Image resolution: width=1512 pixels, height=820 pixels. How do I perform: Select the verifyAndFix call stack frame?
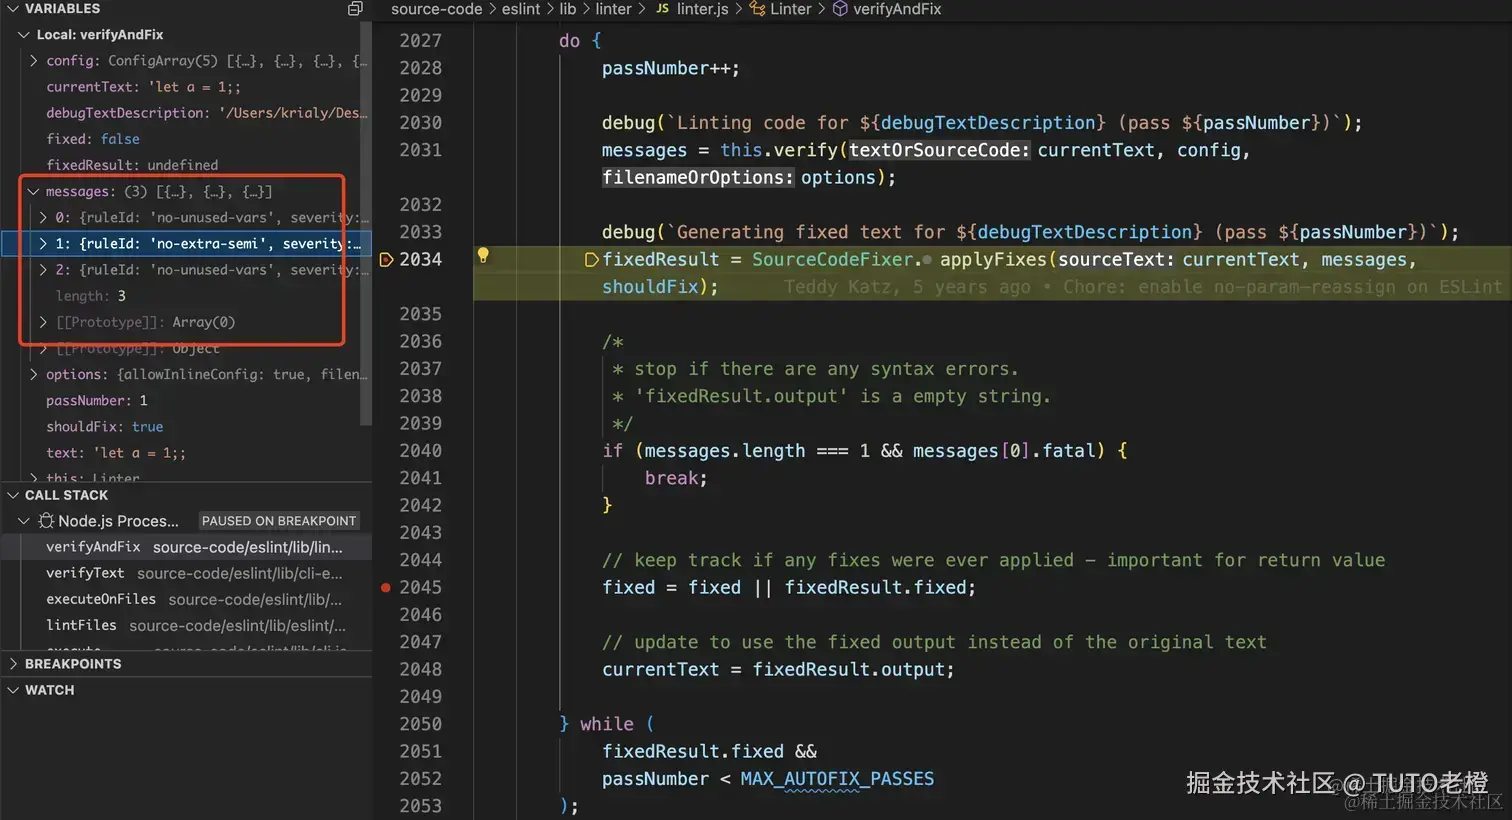click(x=186, y=547)
